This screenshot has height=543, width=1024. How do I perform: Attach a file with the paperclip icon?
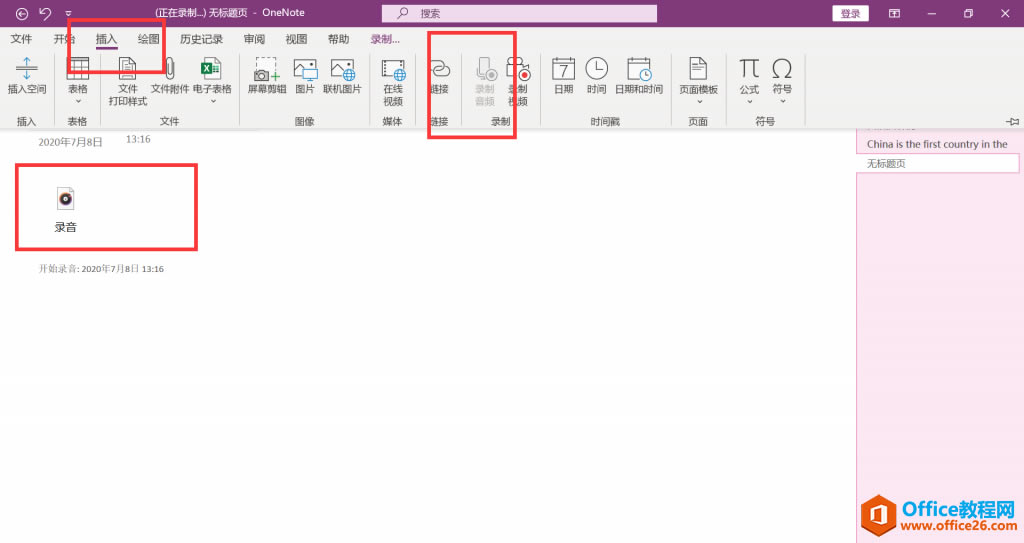click(x=170, y=69)
